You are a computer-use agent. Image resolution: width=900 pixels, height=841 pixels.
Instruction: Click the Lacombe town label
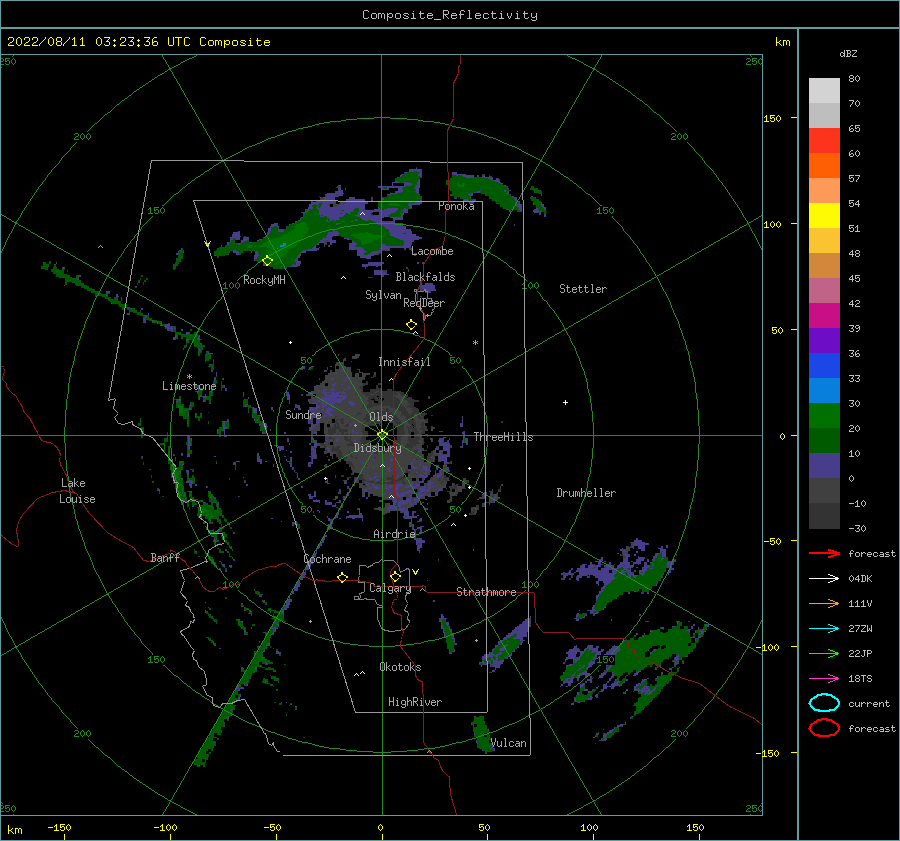click(432, 251)
